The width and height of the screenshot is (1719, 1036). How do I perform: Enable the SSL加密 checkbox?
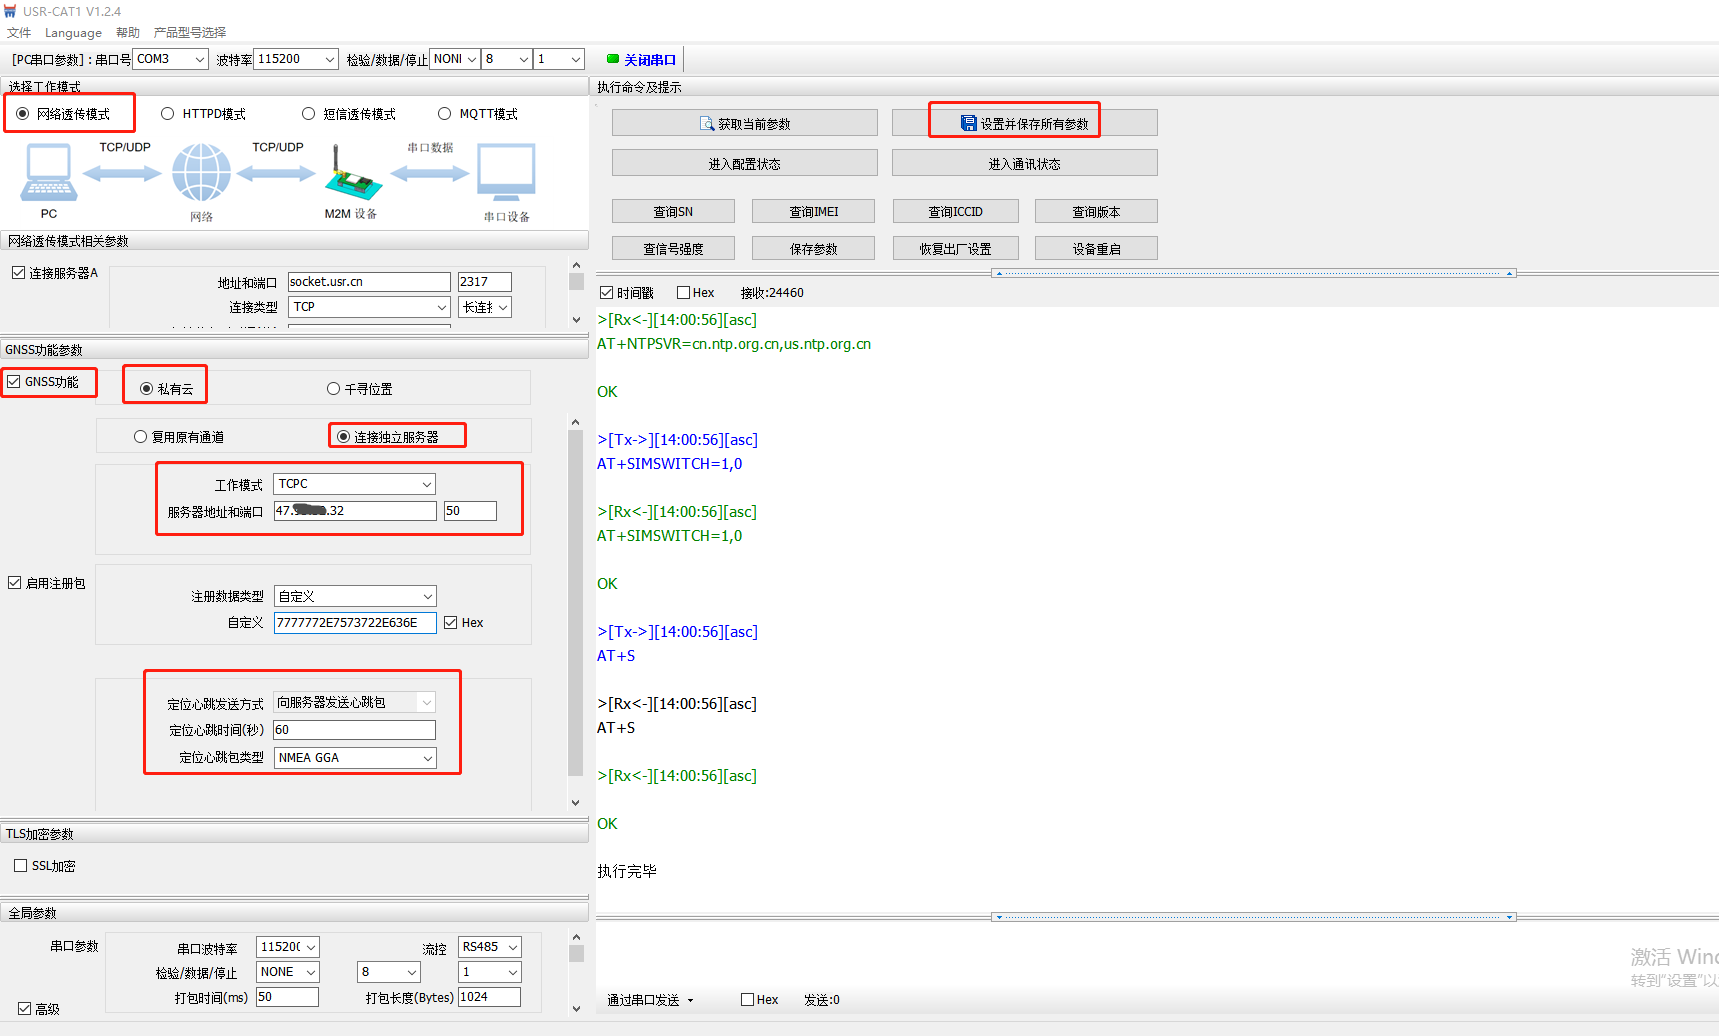tap(21, 866)
